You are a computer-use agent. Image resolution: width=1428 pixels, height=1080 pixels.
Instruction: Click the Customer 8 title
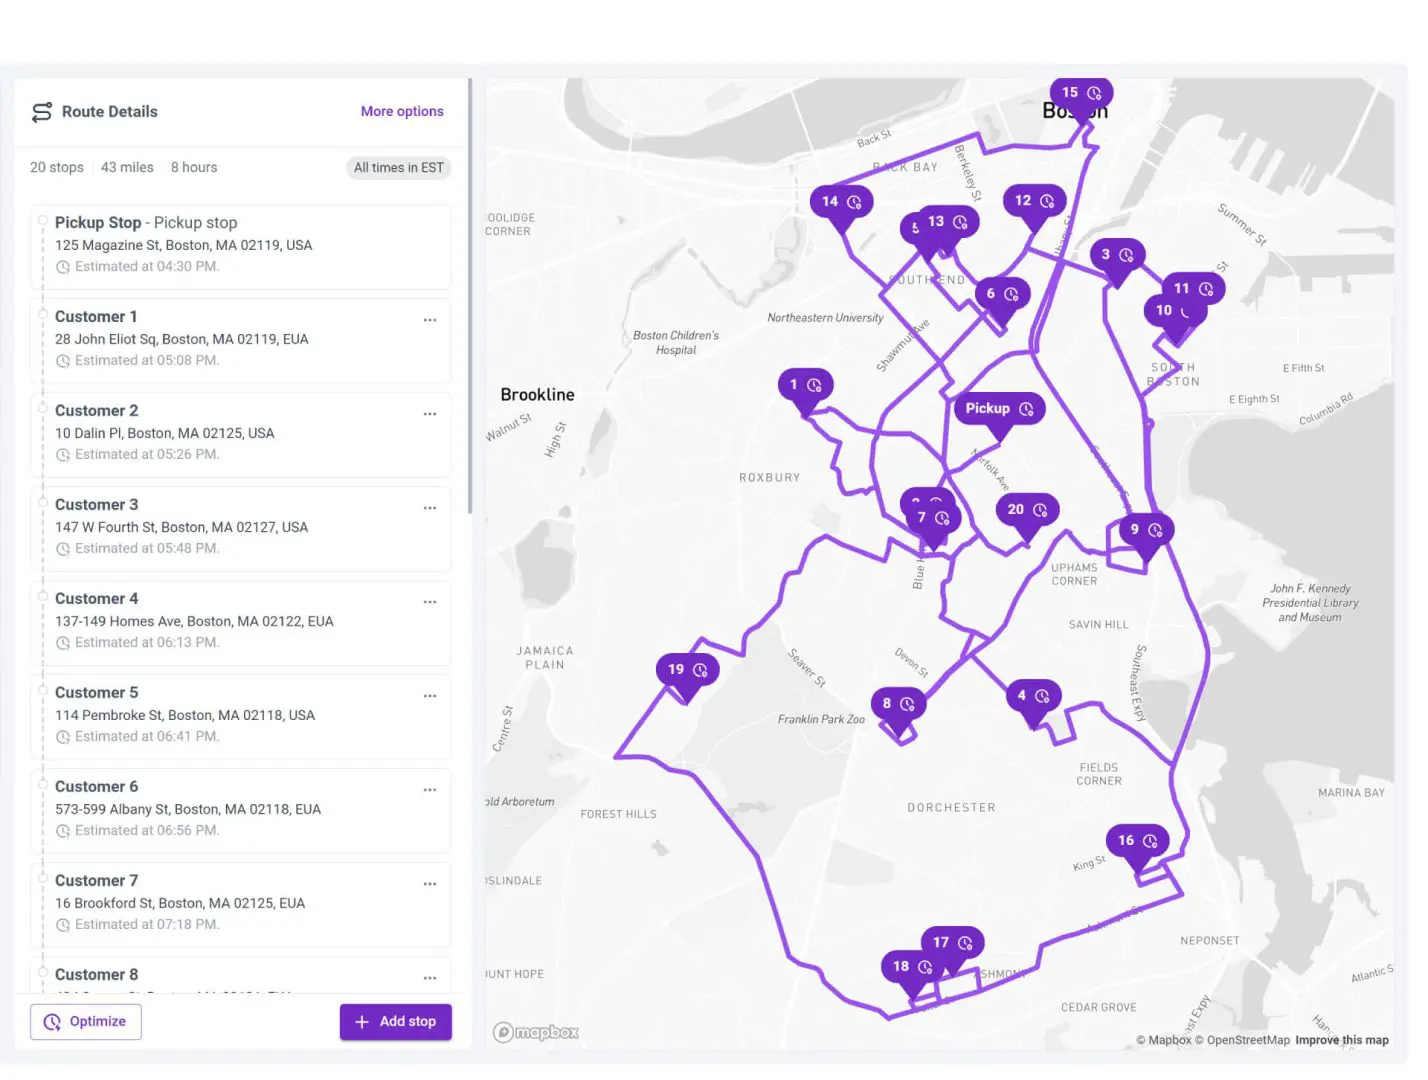tap(97, 975)
